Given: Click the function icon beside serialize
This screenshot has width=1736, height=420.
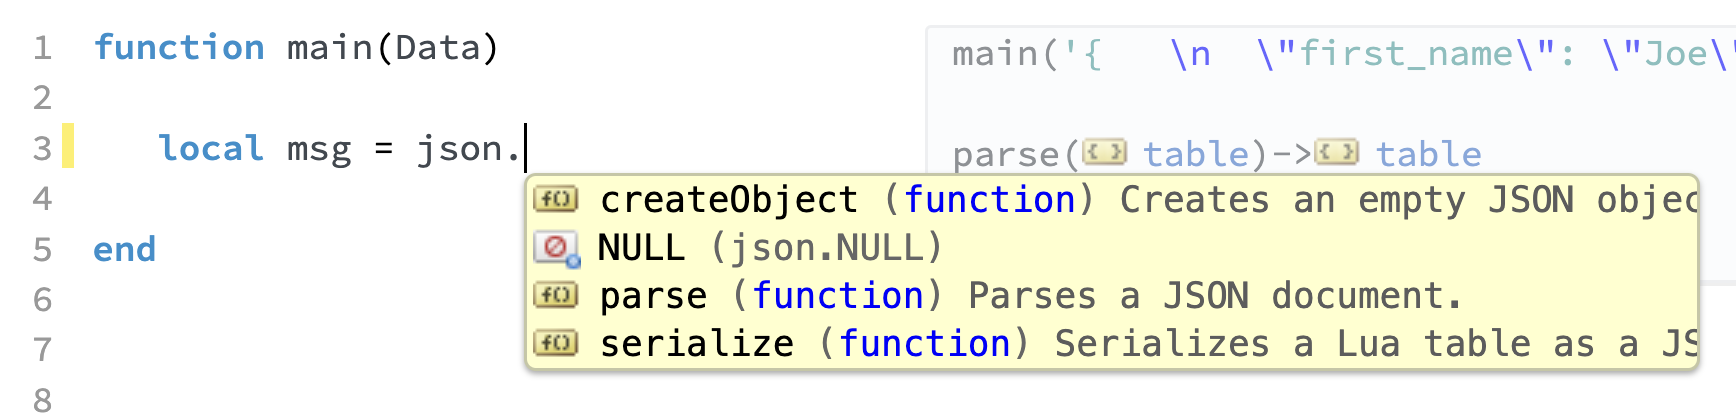Looking at the screenshot, I should (555, 343).
